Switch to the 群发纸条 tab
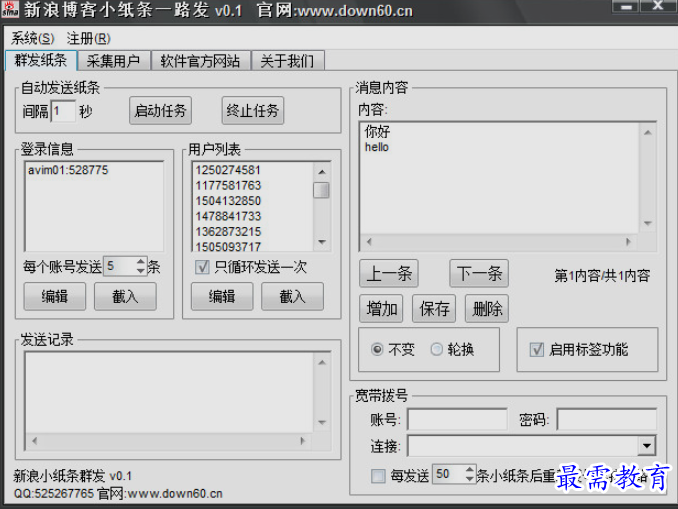 [x=41, y=60]
